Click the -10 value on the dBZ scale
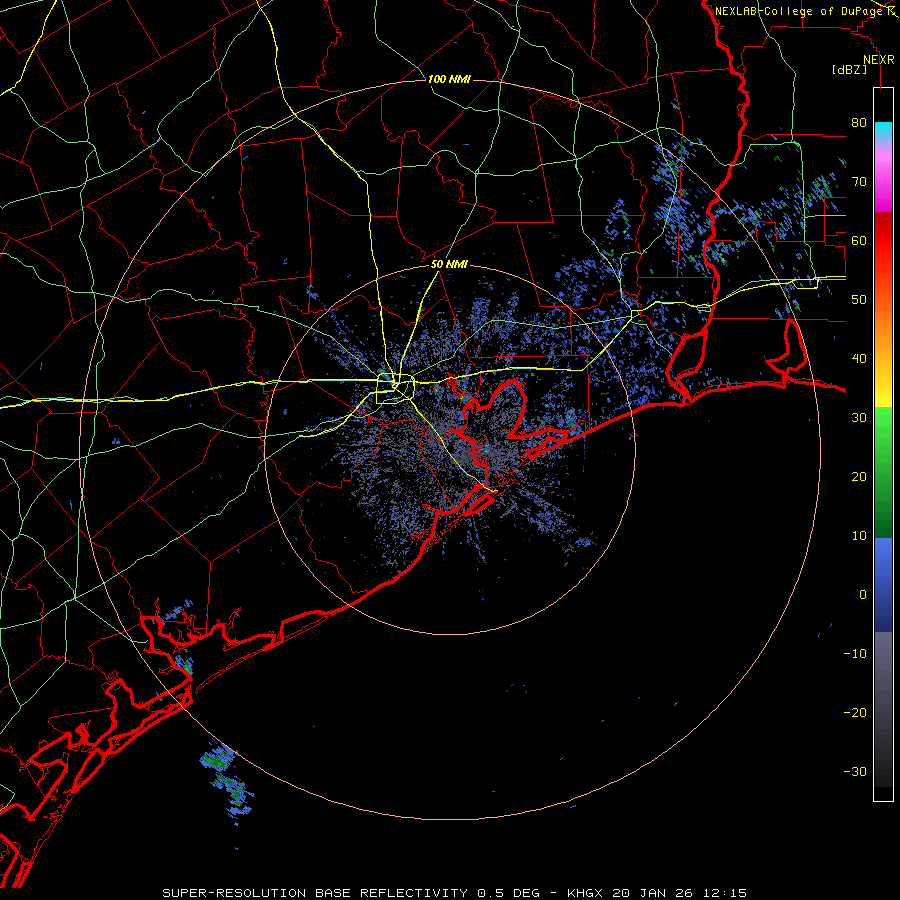 [855, 654]
